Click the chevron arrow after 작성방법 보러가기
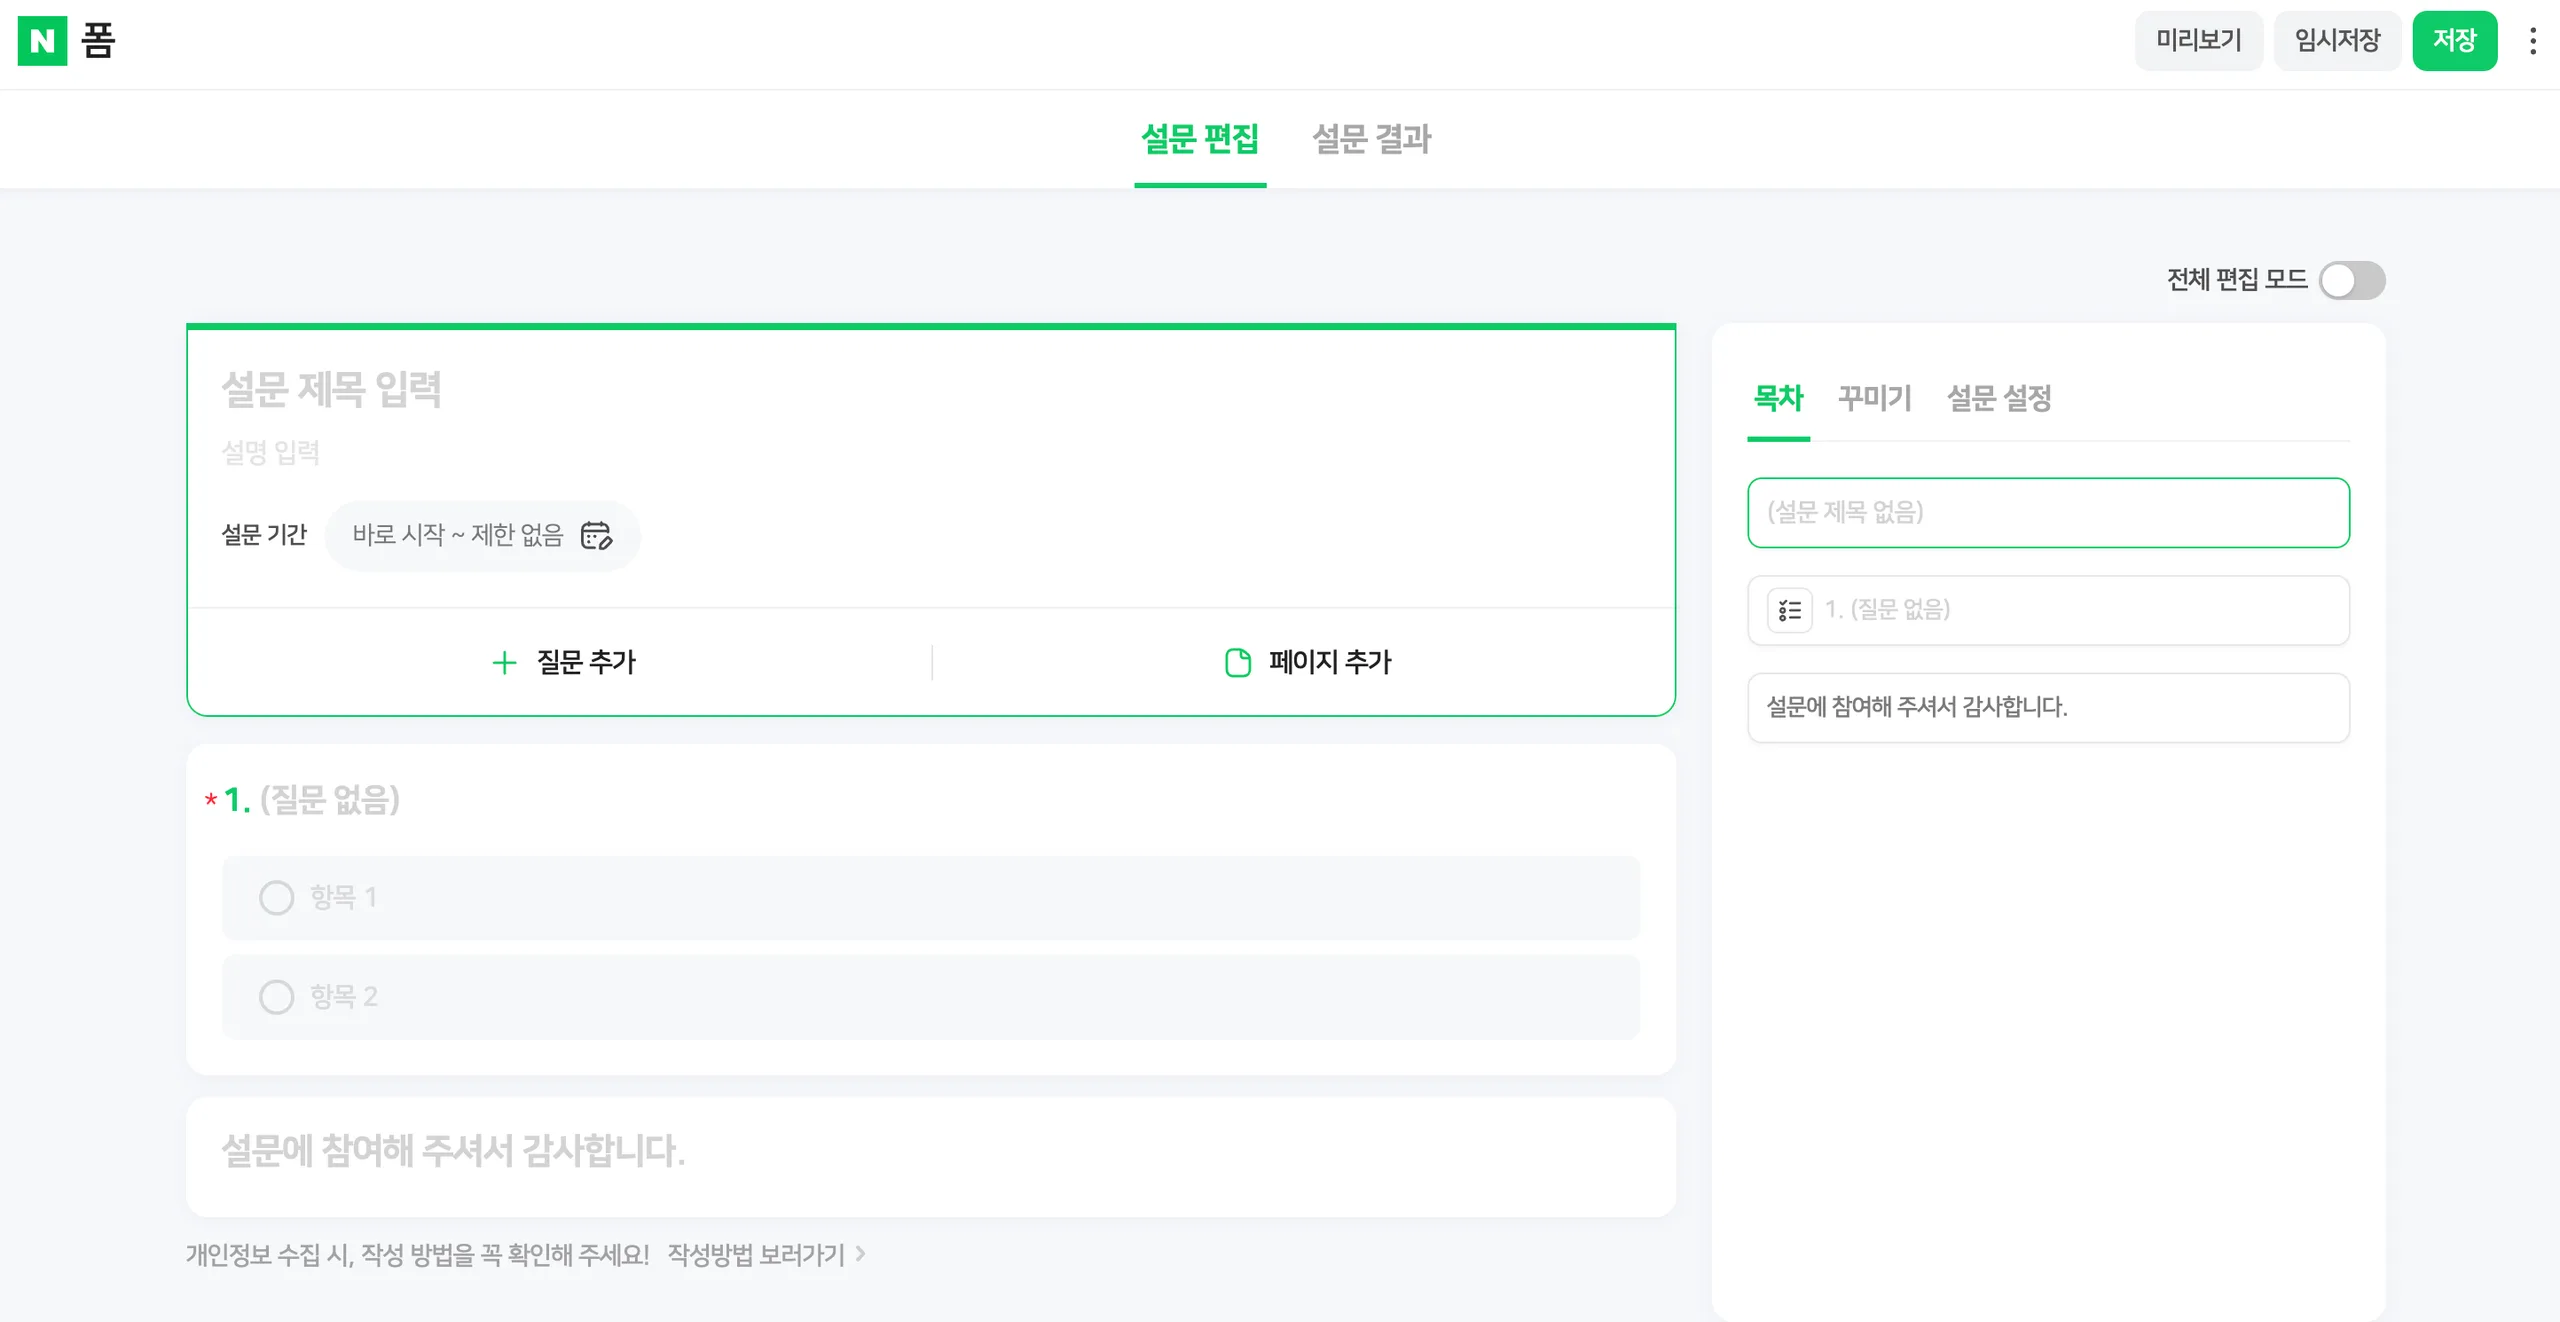 tap(860, 1254)
